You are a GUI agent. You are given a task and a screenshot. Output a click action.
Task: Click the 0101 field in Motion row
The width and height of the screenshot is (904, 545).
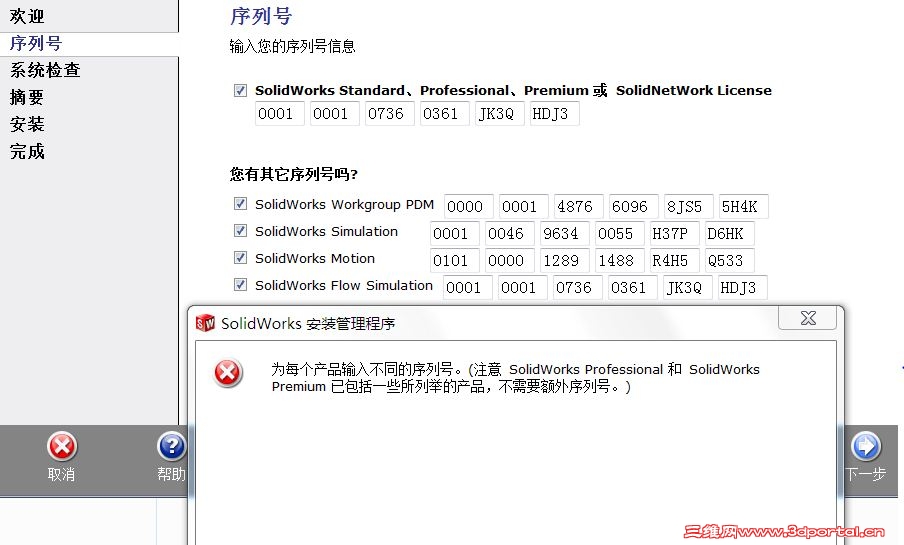click(455, 261)
